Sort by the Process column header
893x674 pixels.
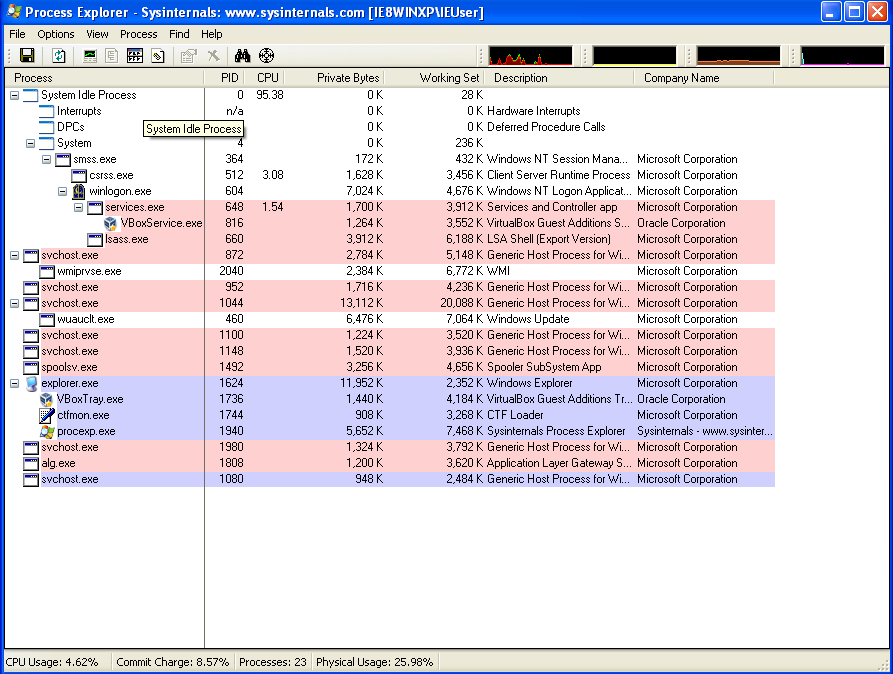(x=104, y=78)
